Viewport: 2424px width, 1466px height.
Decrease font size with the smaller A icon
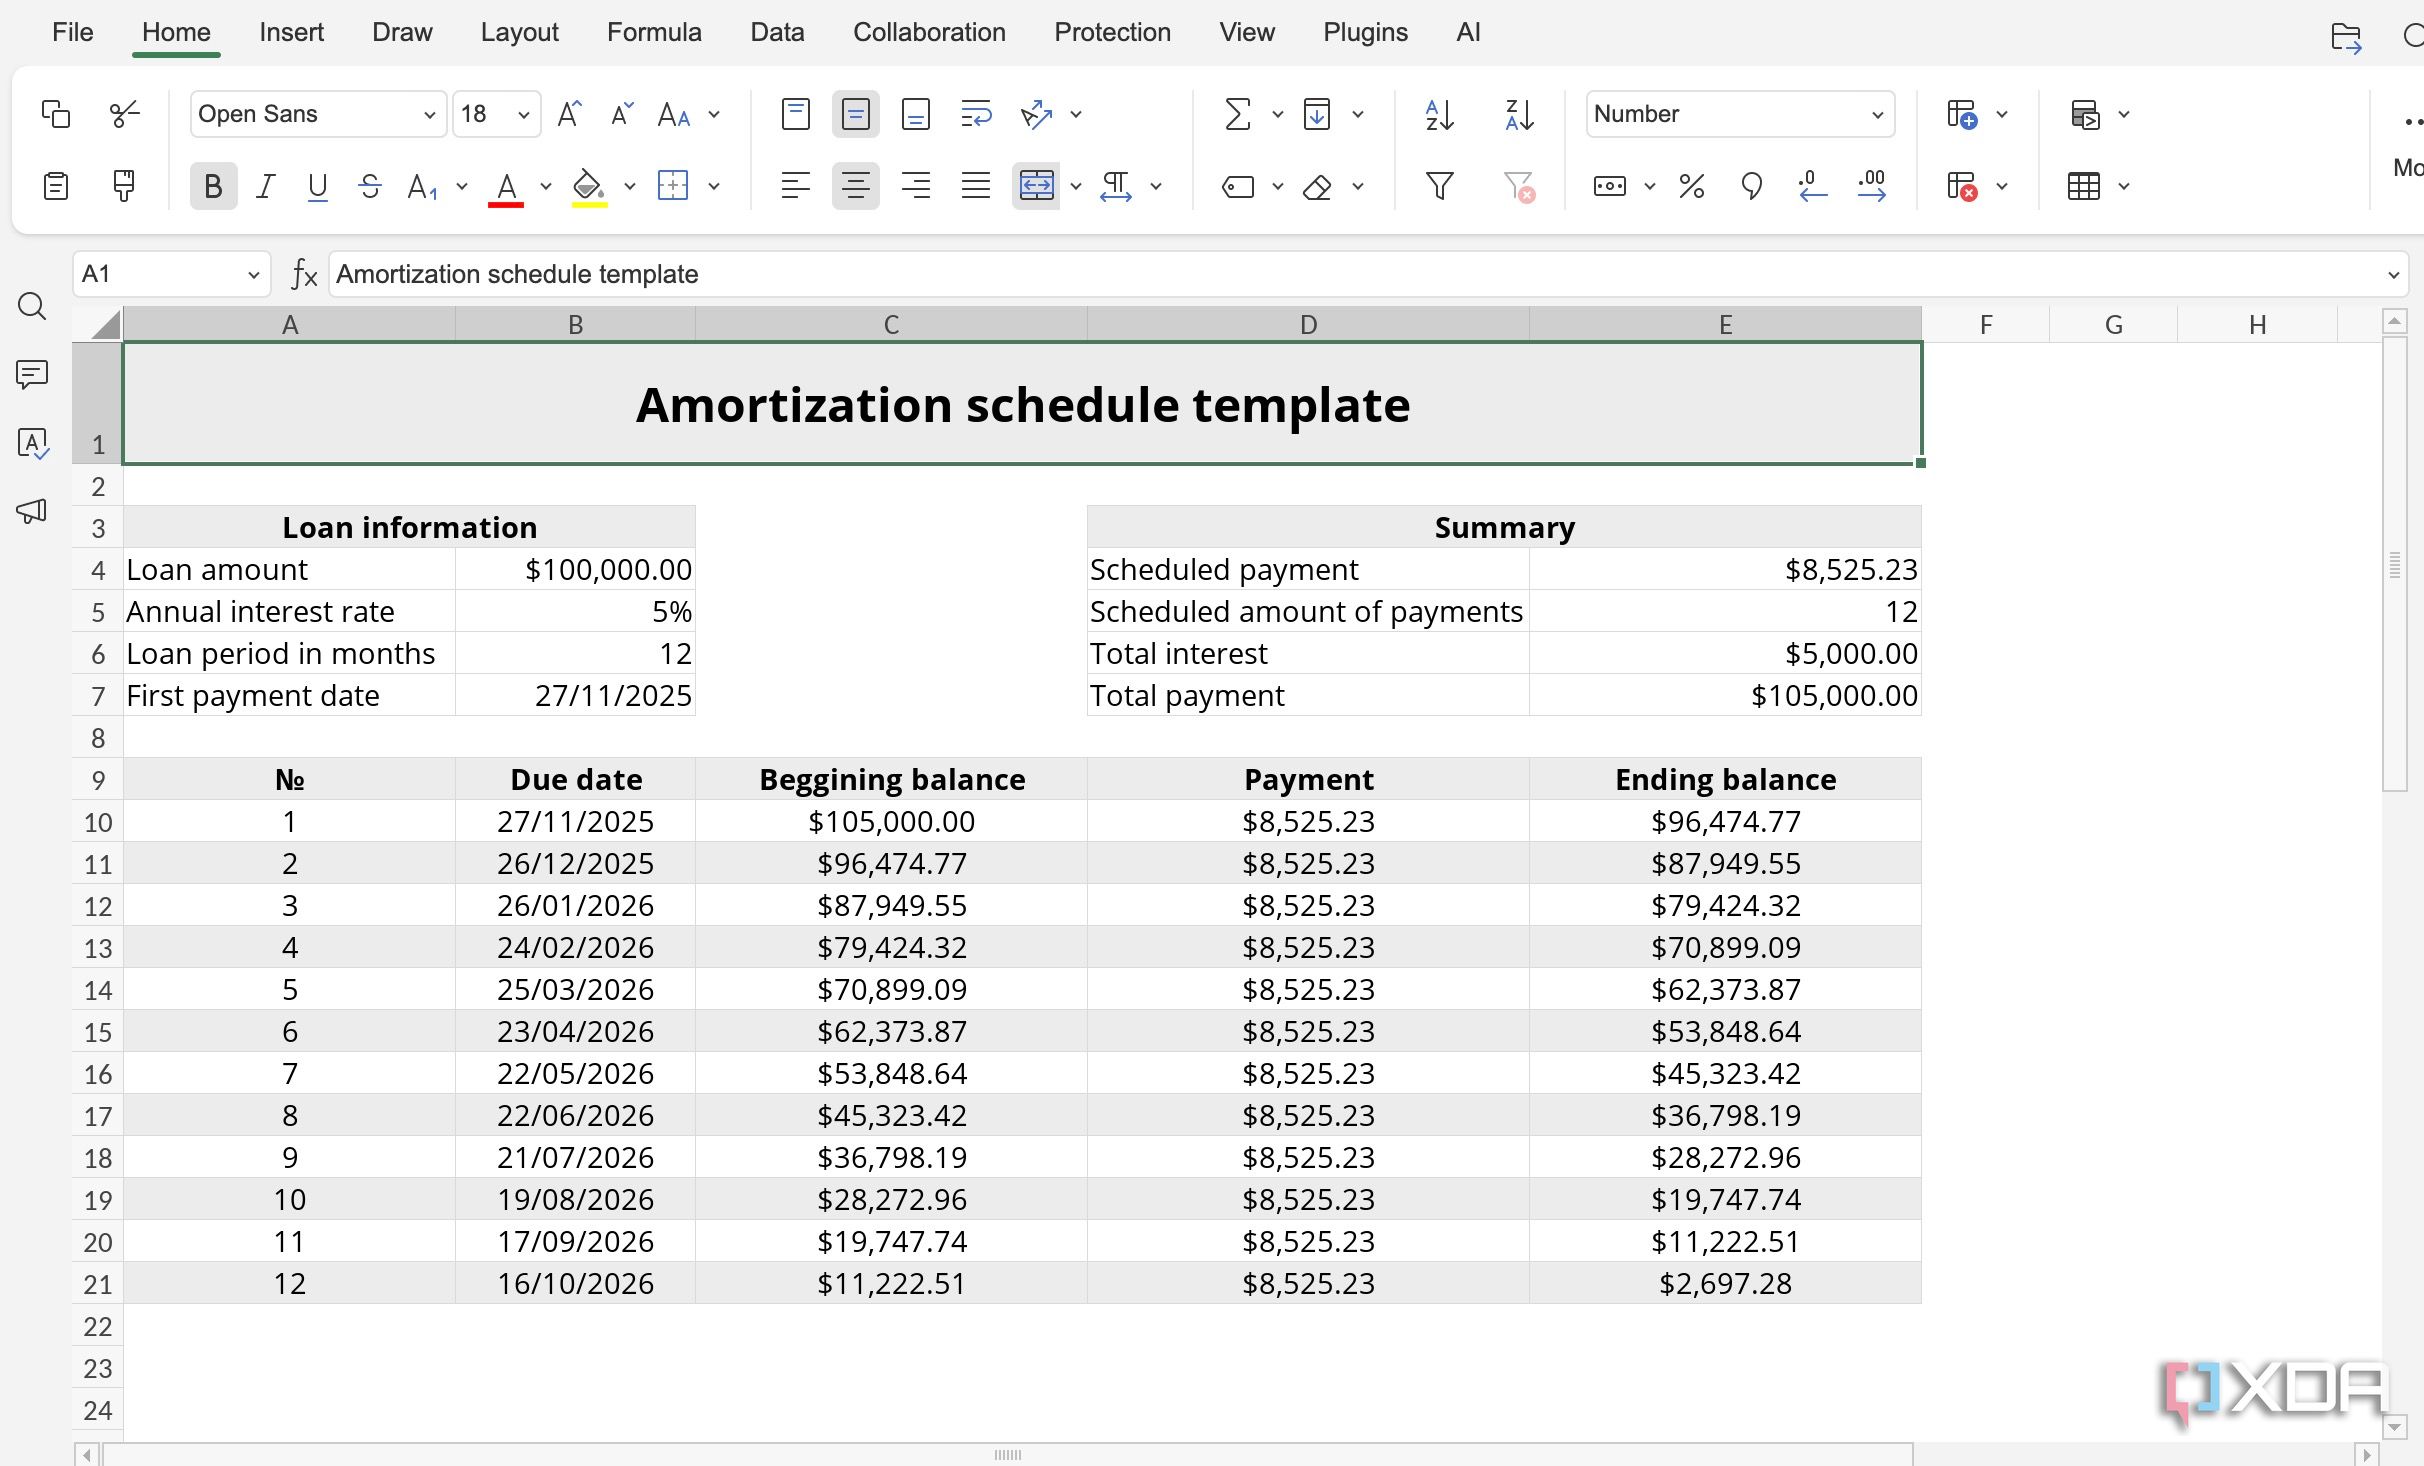pos(622,114)
